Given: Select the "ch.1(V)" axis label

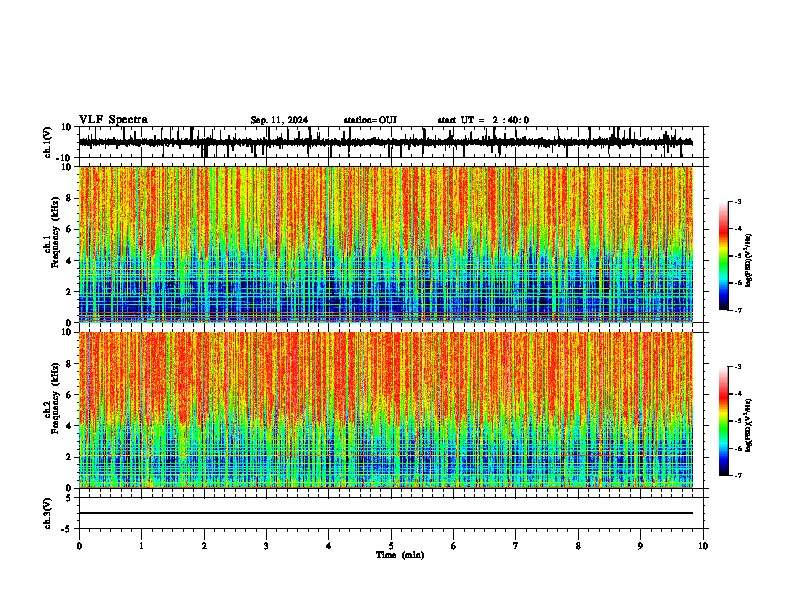Looking at the screenshot, I should (48, 142).
